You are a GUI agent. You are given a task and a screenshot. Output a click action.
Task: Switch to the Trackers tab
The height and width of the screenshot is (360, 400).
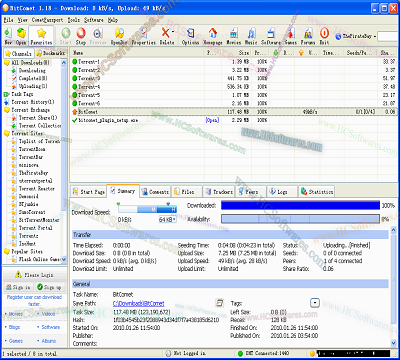pyautogui.click(x=219, y=192)
